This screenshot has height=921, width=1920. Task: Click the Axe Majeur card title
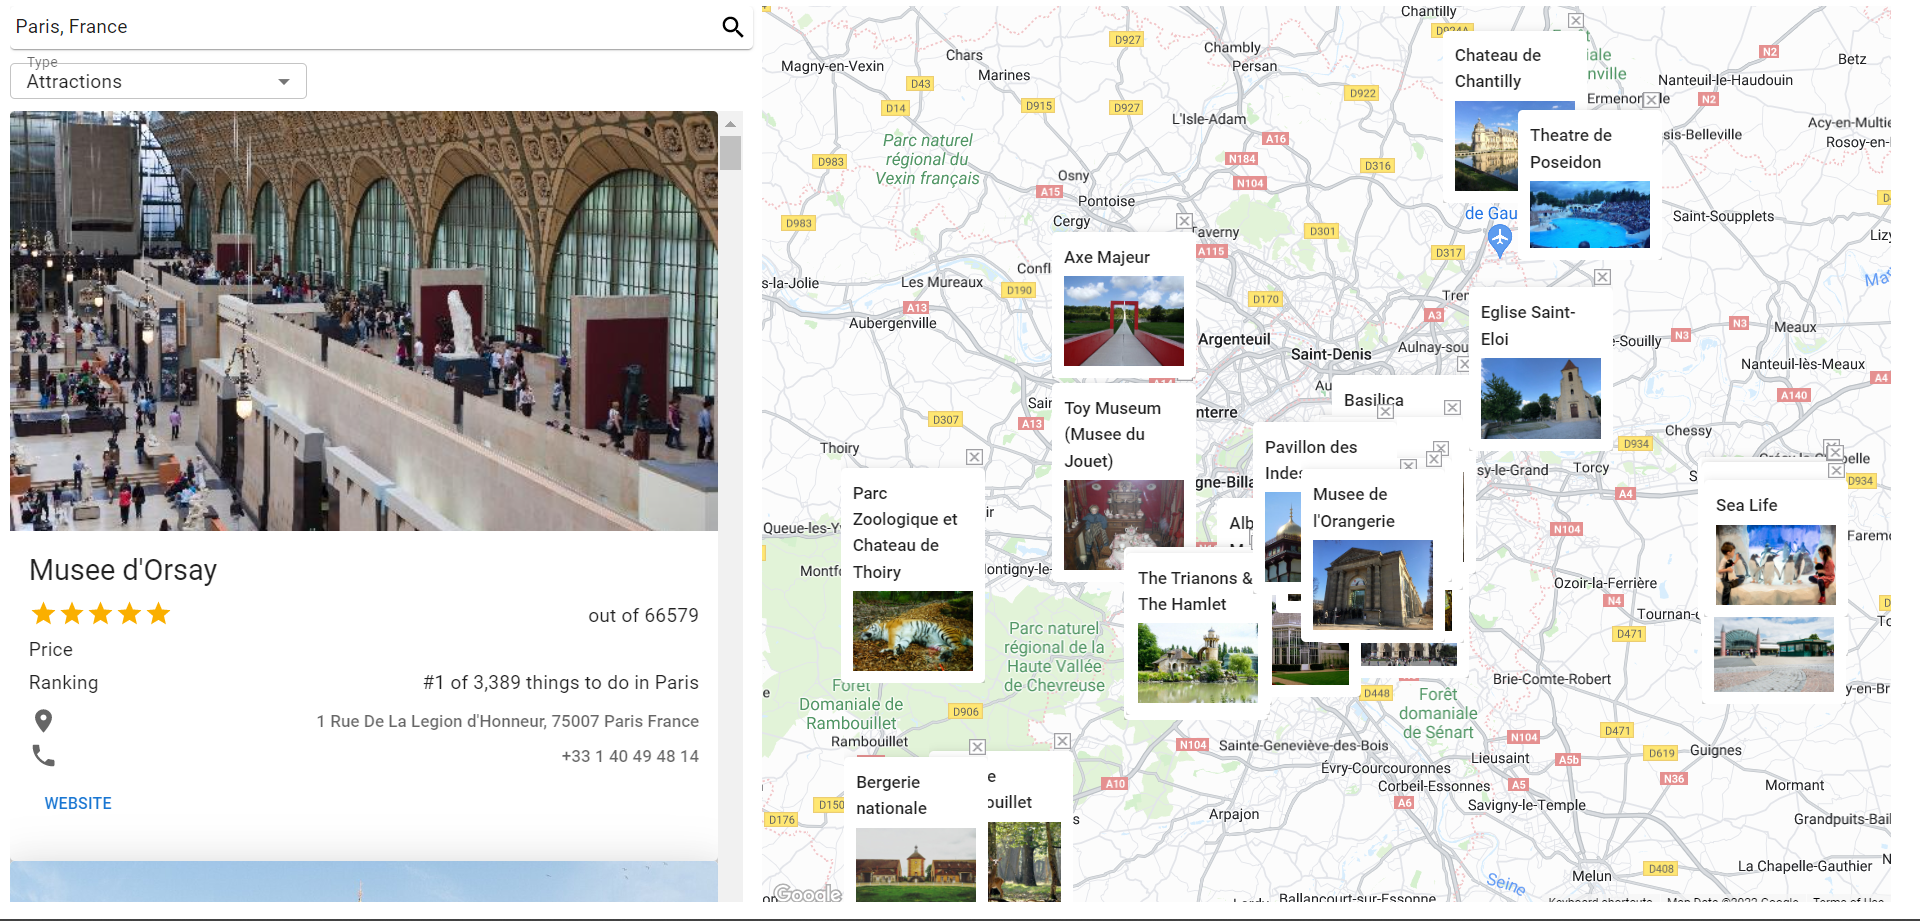tap(1107, 257)
